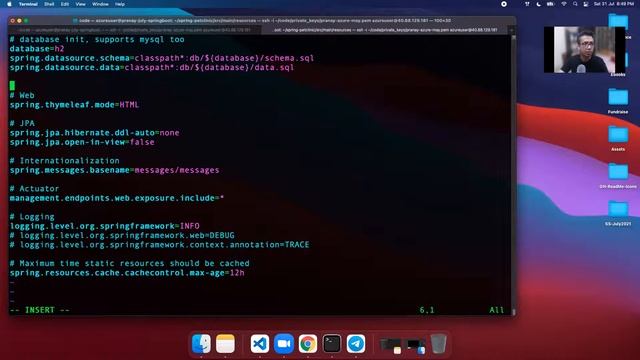
Task: Open the Help menu
Action: click(120, 4)
